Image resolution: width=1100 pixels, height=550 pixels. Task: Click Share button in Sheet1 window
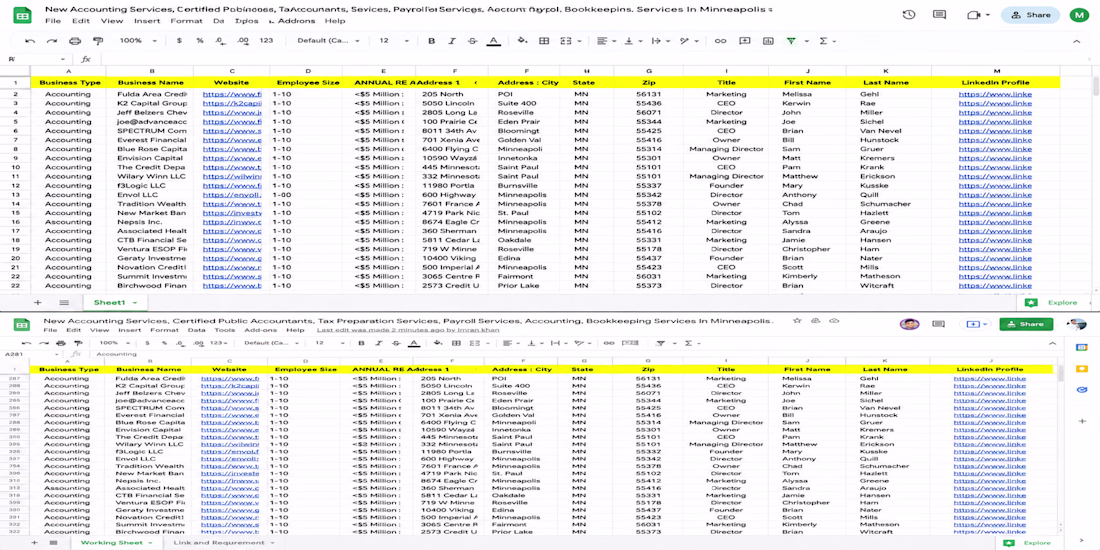click(1030, 15)
